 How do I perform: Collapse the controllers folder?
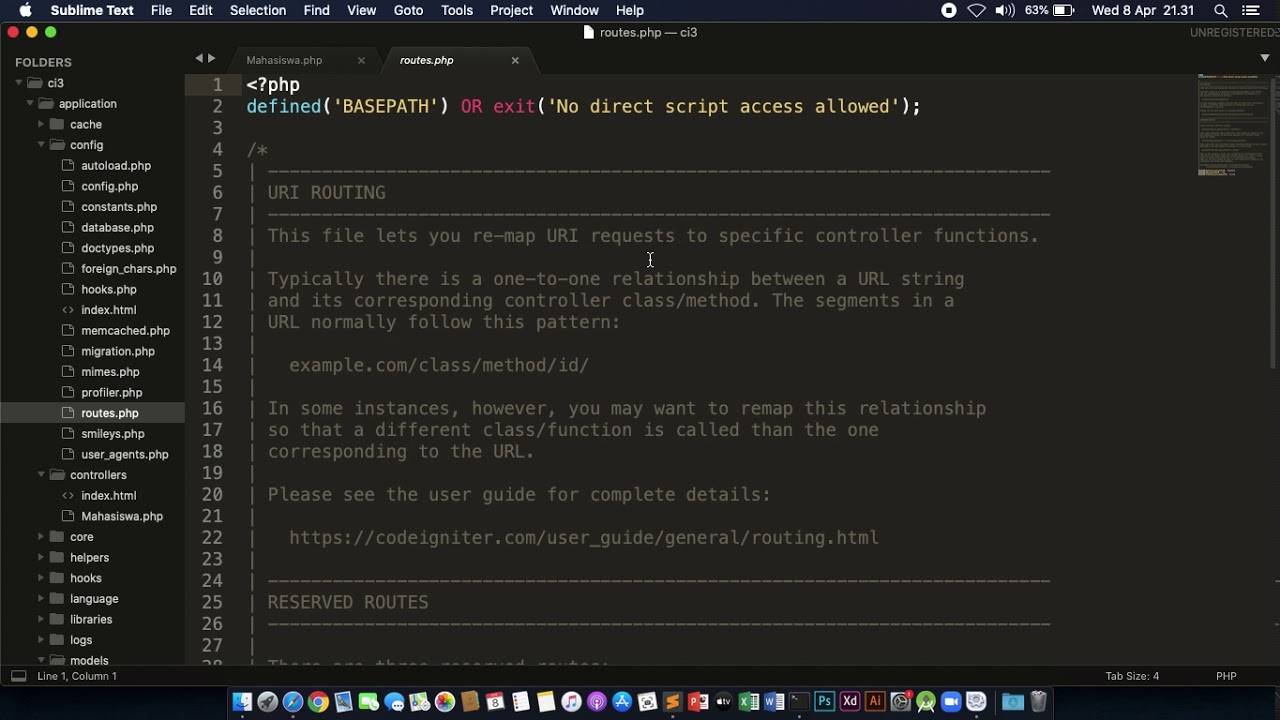coord(41,475)
